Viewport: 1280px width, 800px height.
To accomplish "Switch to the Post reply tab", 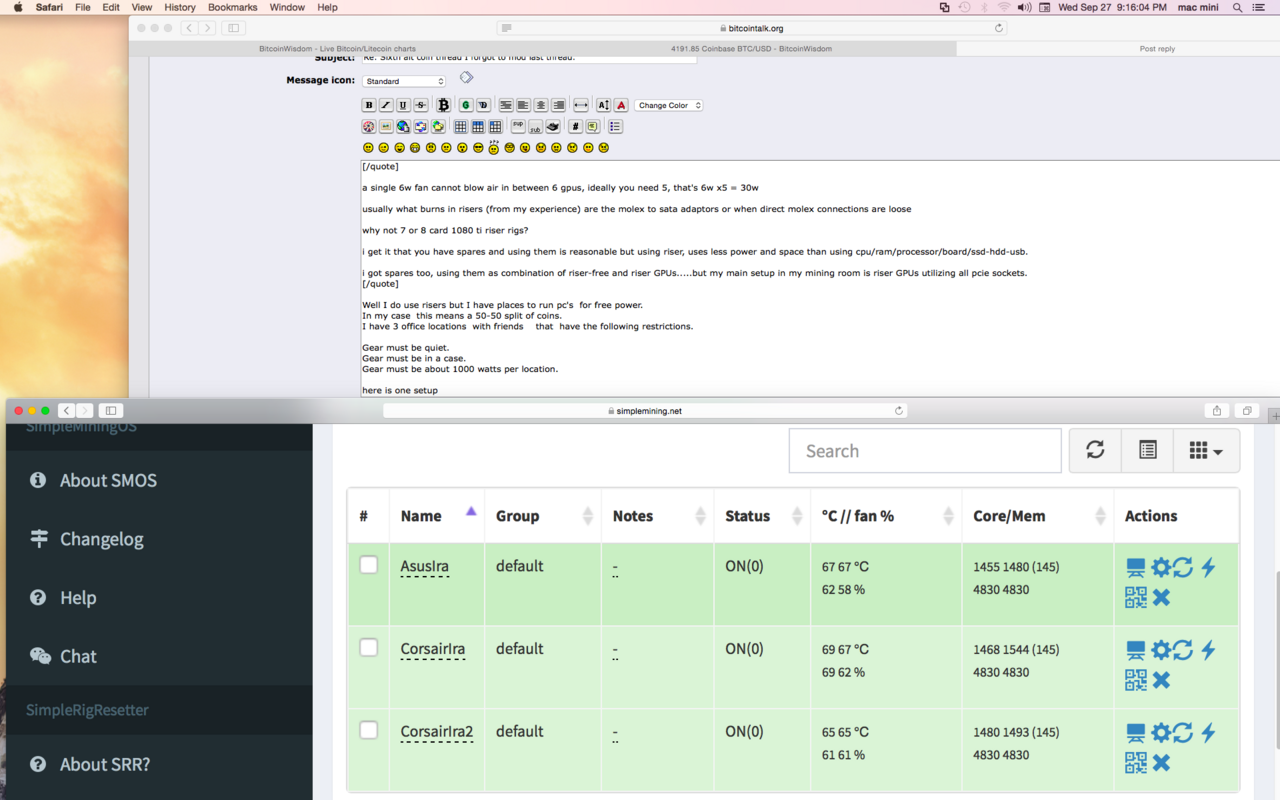I will (x=1157, y=48).
